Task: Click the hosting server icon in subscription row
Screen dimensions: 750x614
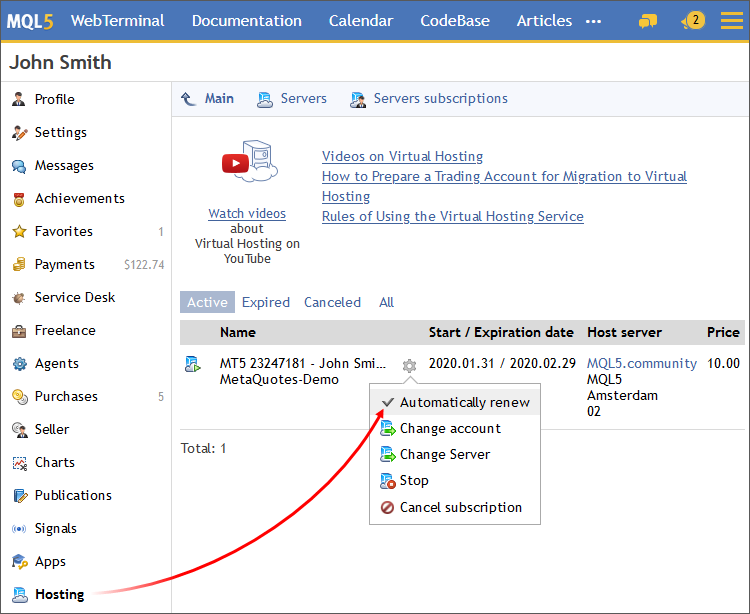Action: 193,364
